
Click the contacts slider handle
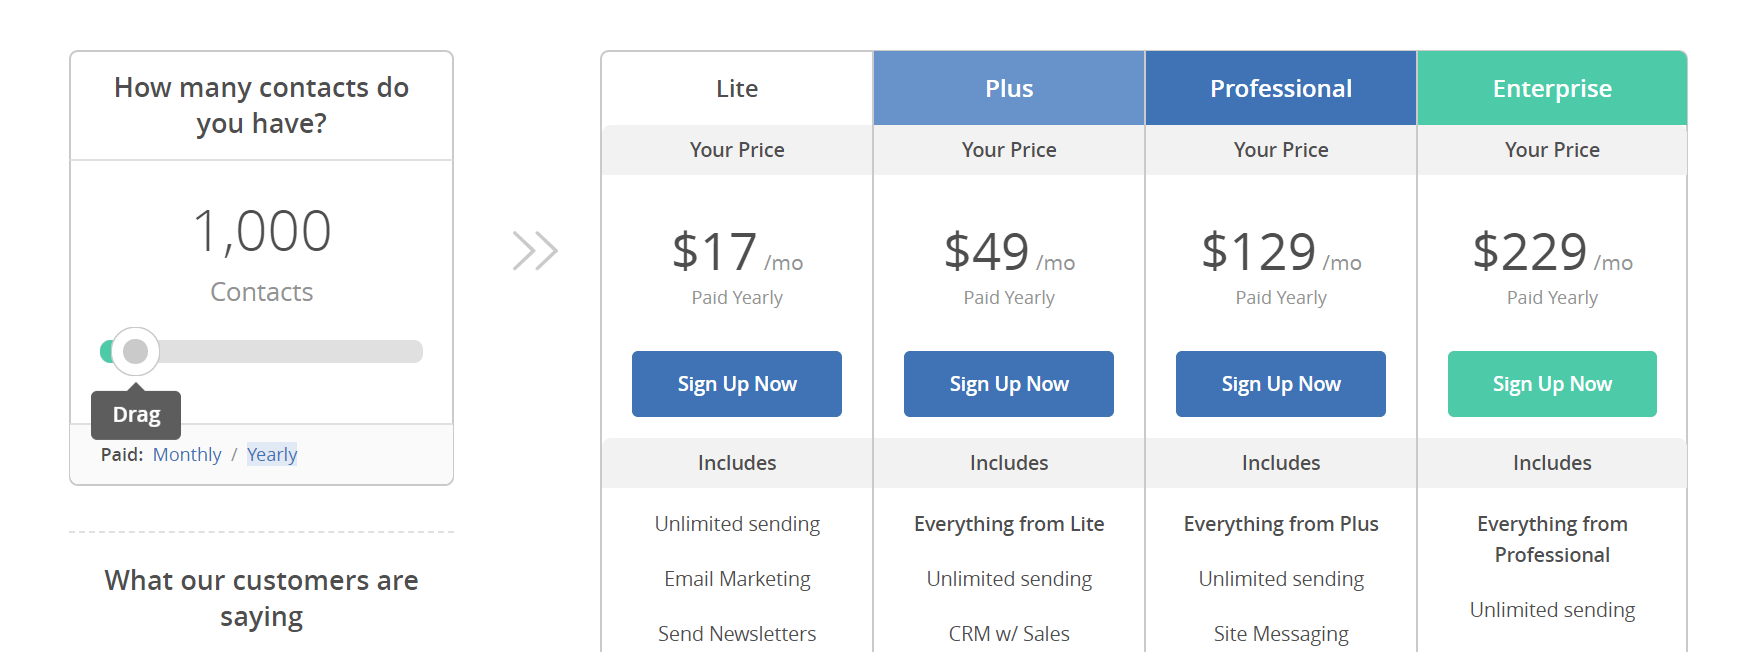(134, 352)
